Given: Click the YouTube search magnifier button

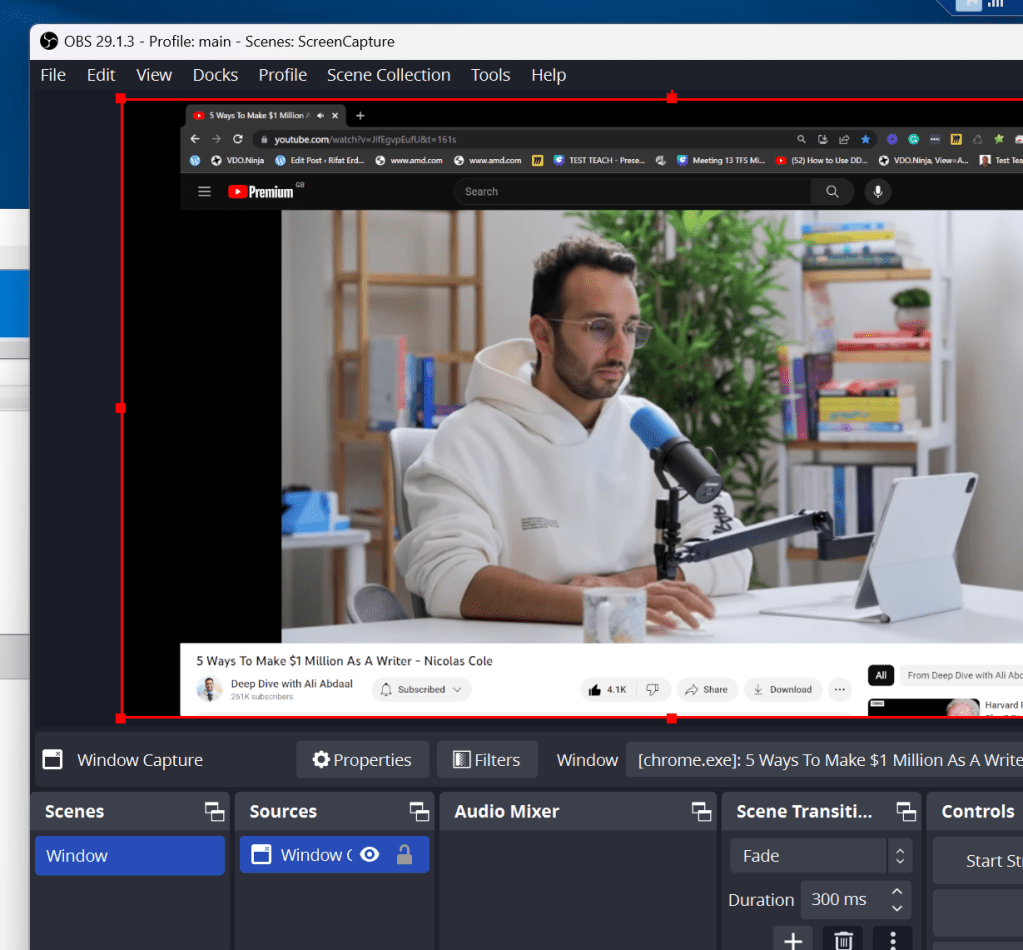Looking at the screenshot, I should tap(832, 192).
